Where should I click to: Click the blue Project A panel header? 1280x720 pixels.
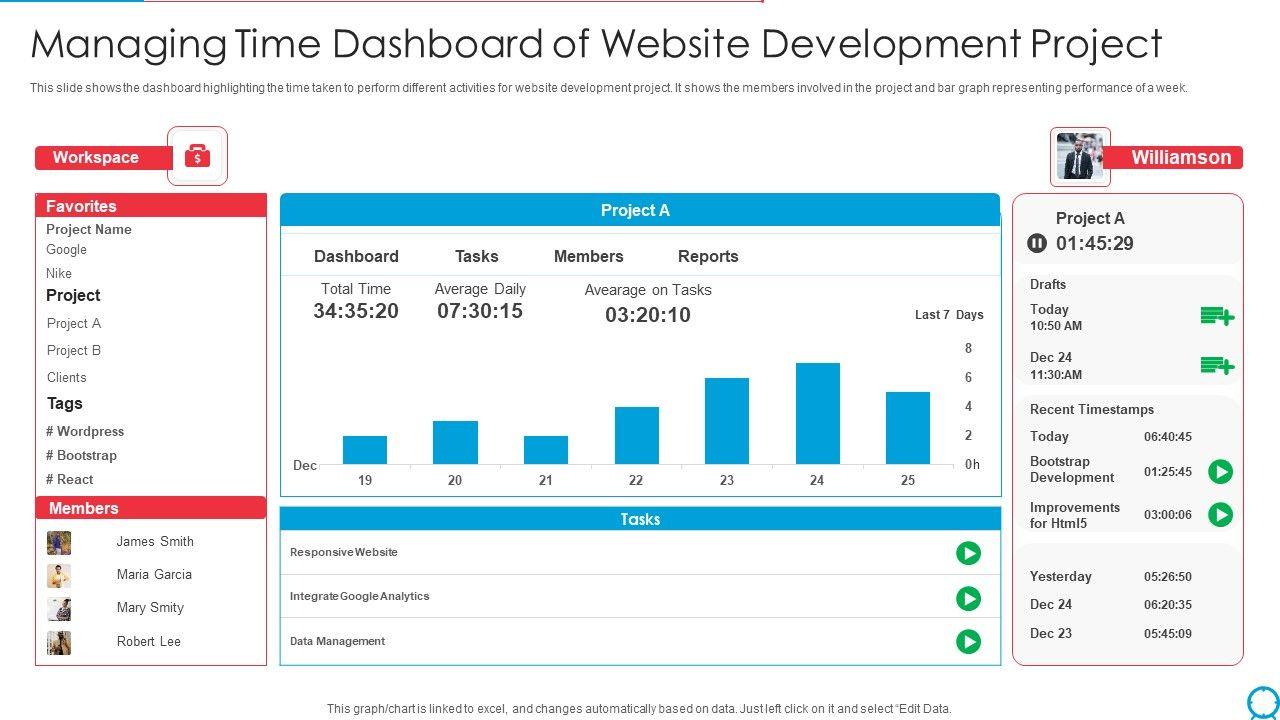pyautogui.click(x=640, y=210)
